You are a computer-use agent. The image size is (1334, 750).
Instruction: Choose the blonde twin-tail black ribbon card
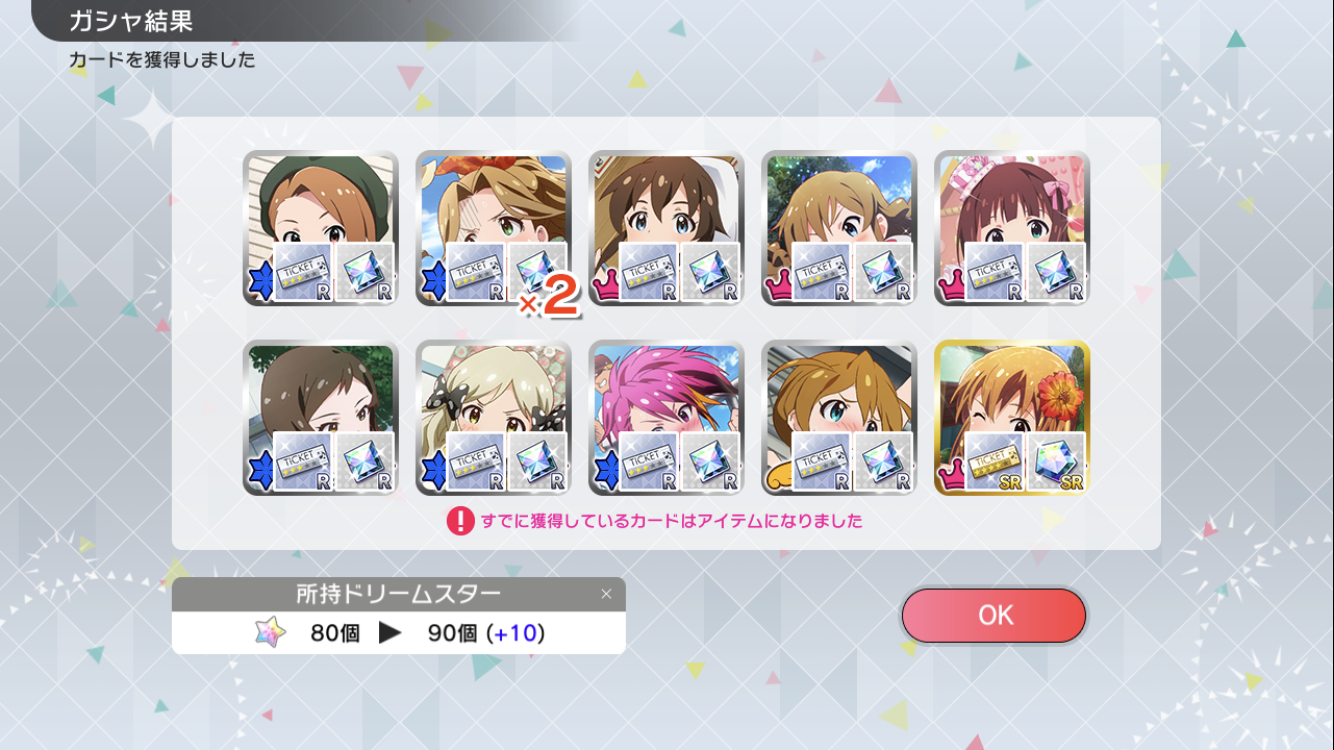pyautogui.click(x=493, y=418)
